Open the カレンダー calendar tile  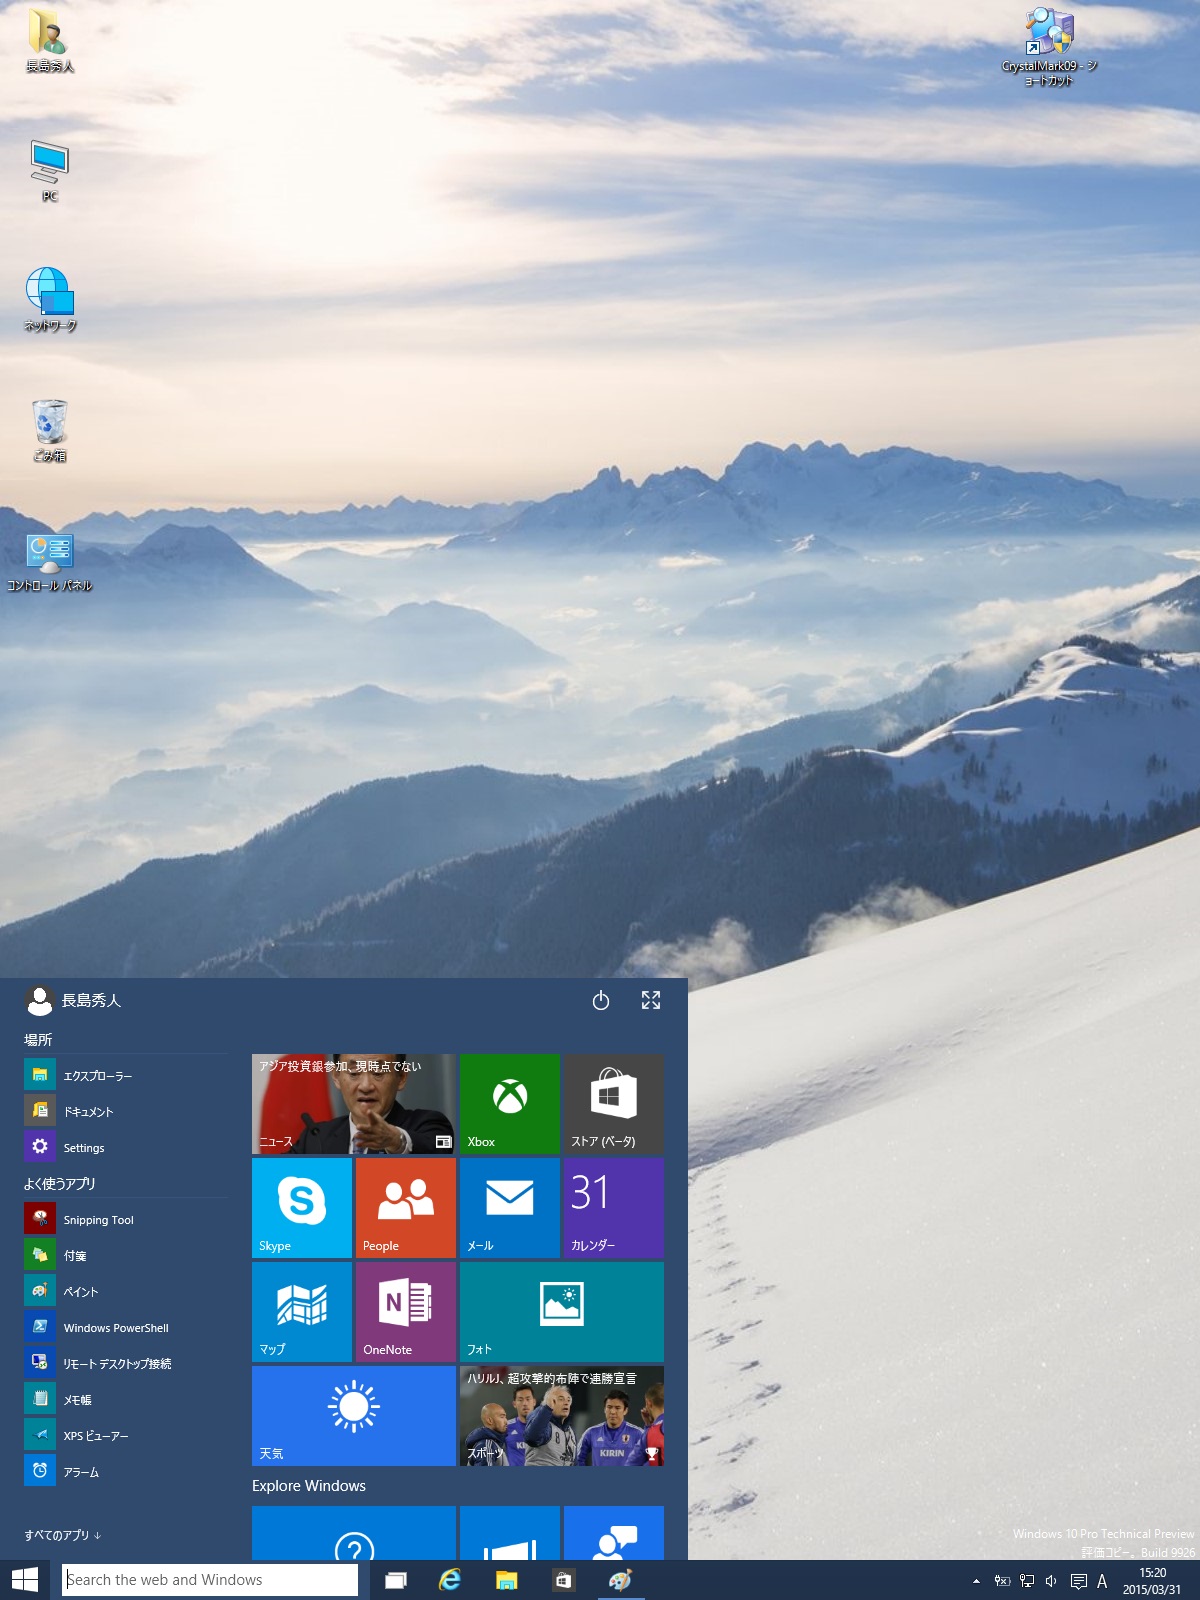(613, 1207)
